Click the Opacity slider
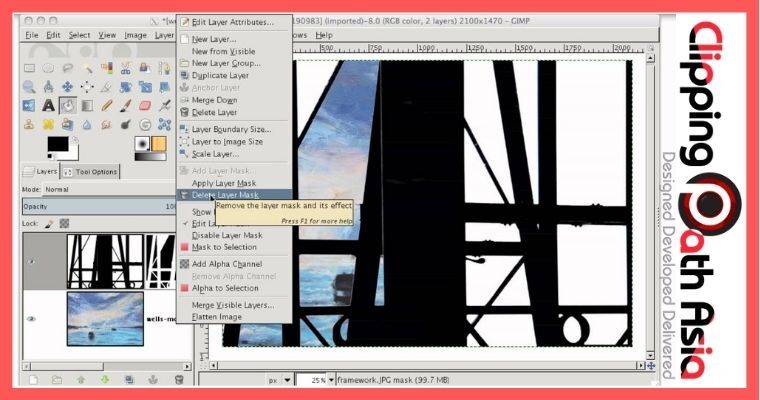760x400 pixels. [99, 207]
